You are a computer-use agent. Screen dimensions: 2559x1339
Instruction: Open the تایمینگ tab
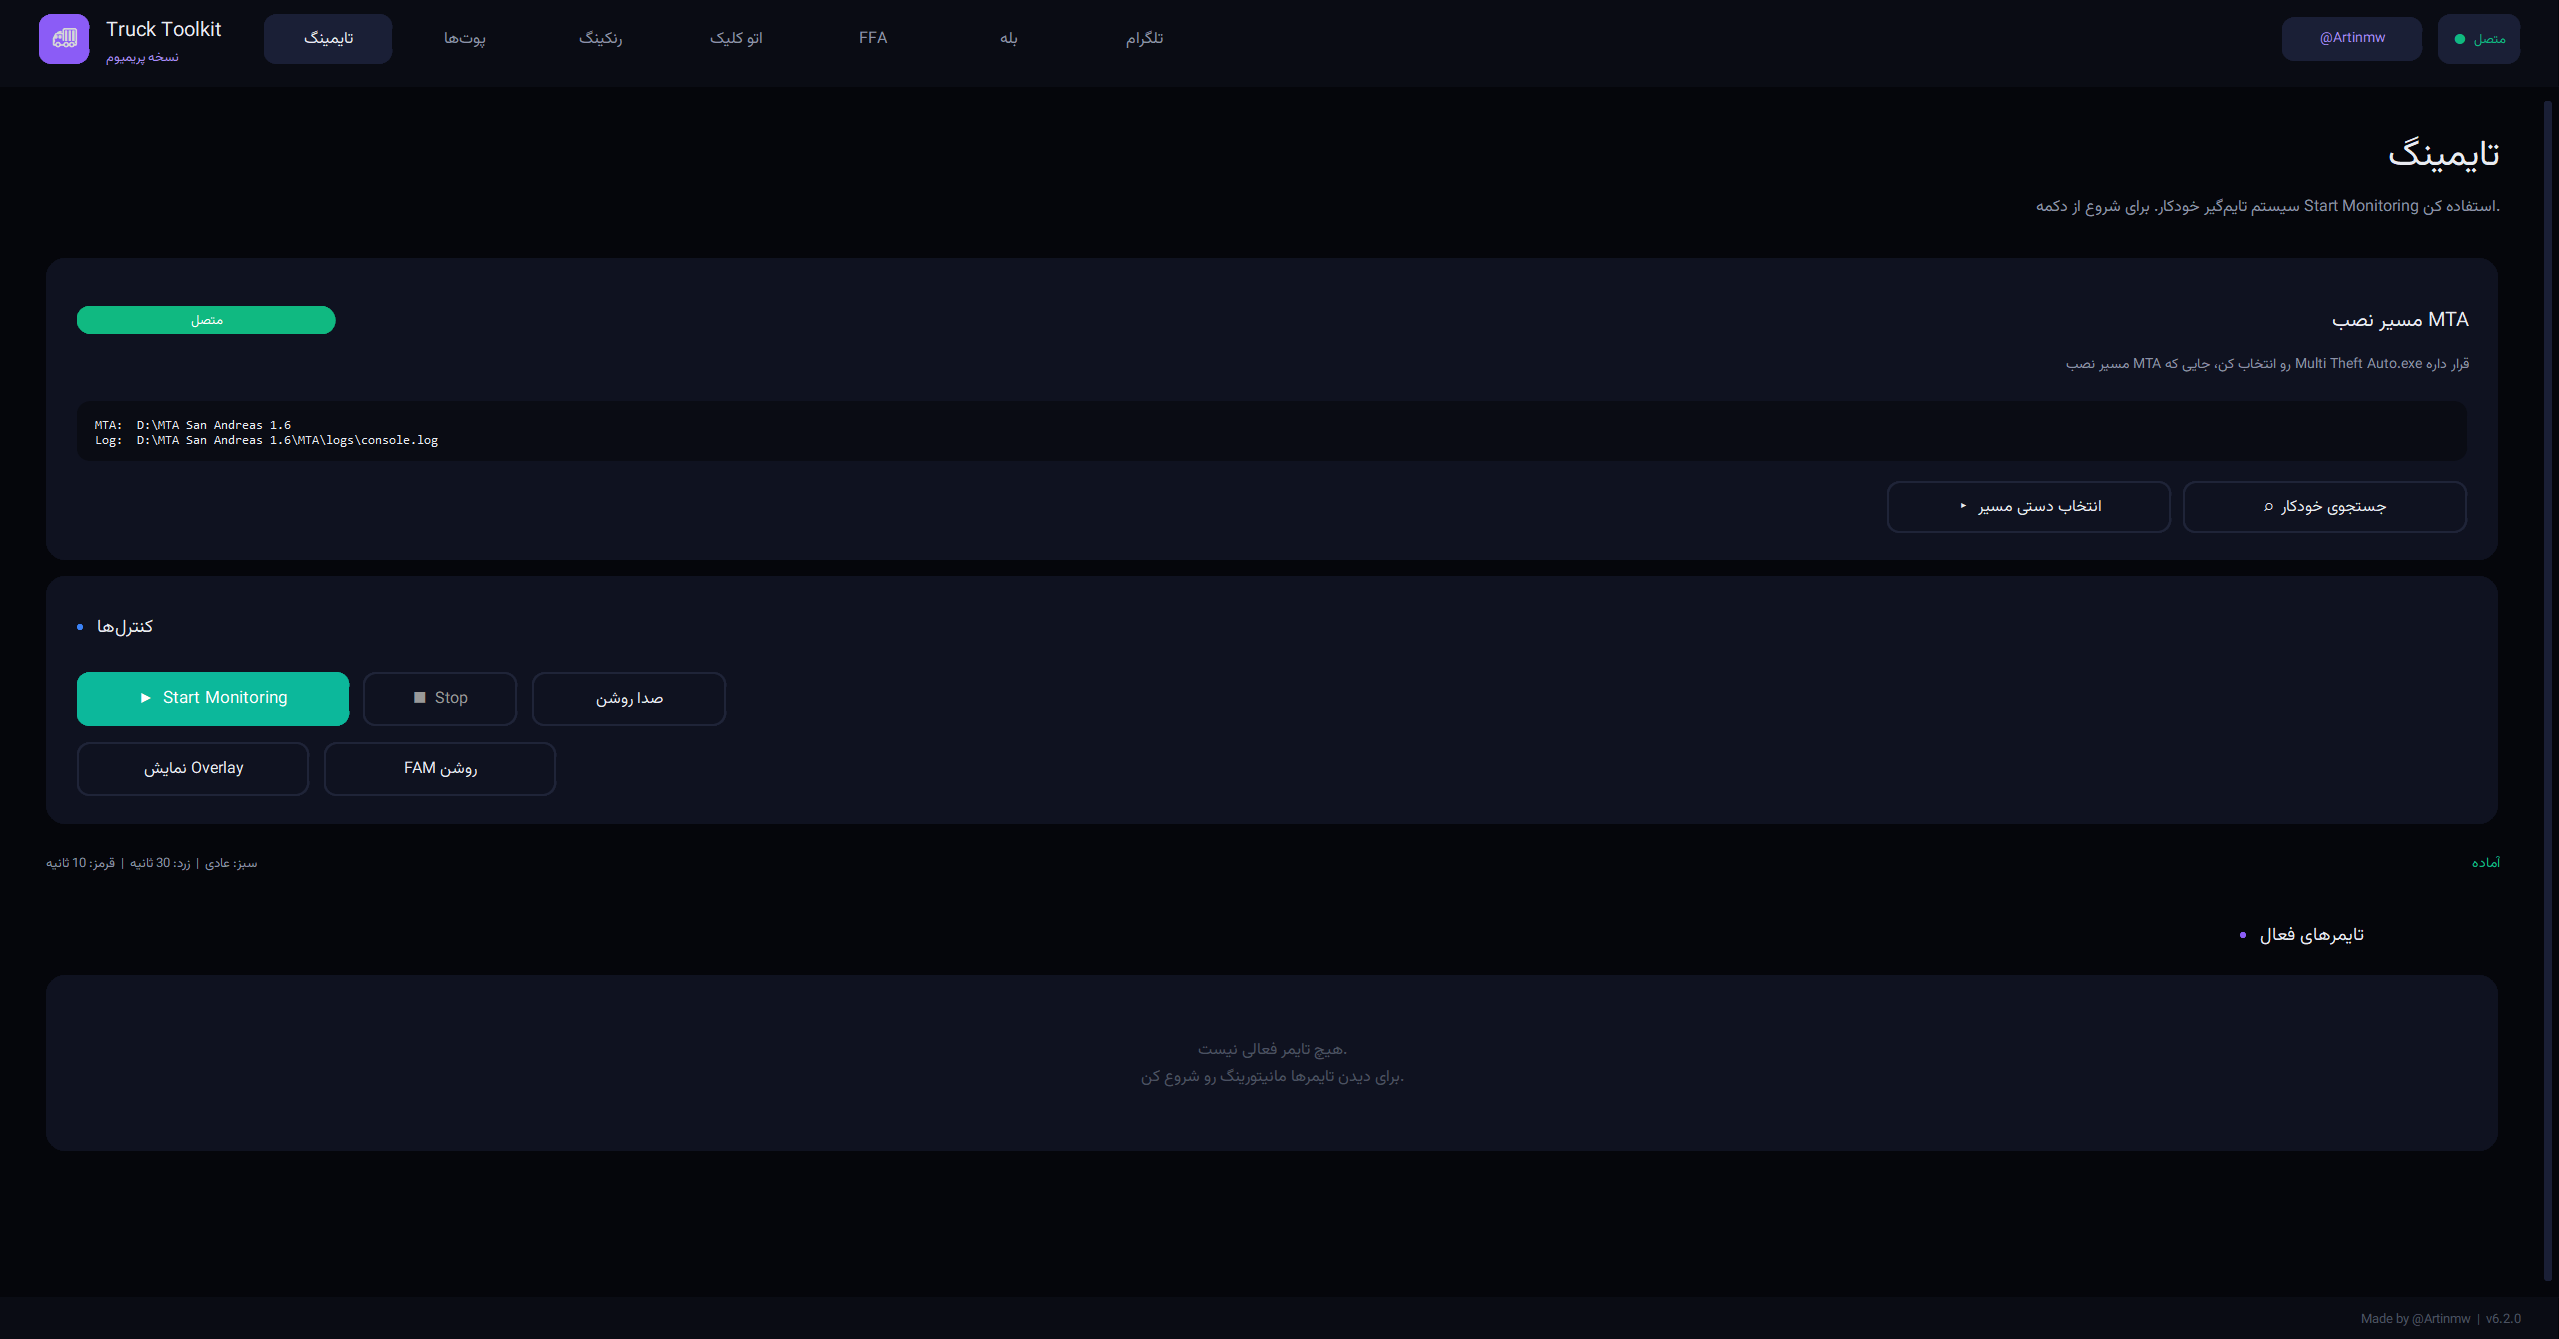pos(328,39)
